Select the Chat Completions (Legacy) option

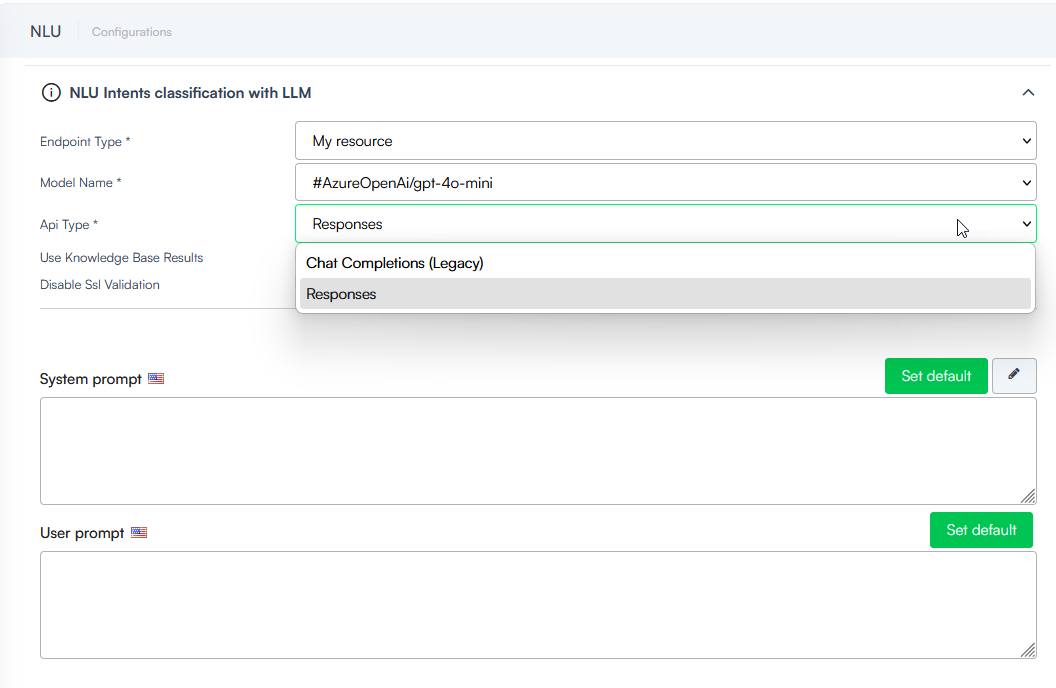(x=395, y=263)
